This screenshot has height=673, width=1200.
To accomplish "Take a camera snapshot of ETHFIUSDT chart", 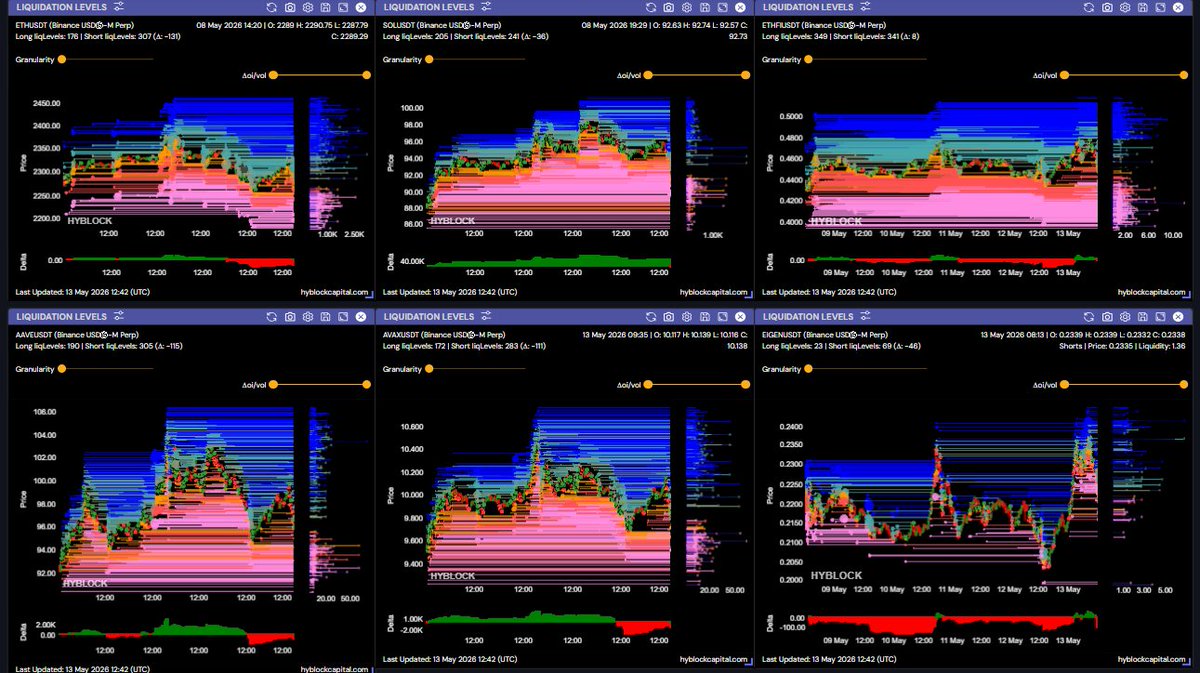I will tap(1107, 7).
